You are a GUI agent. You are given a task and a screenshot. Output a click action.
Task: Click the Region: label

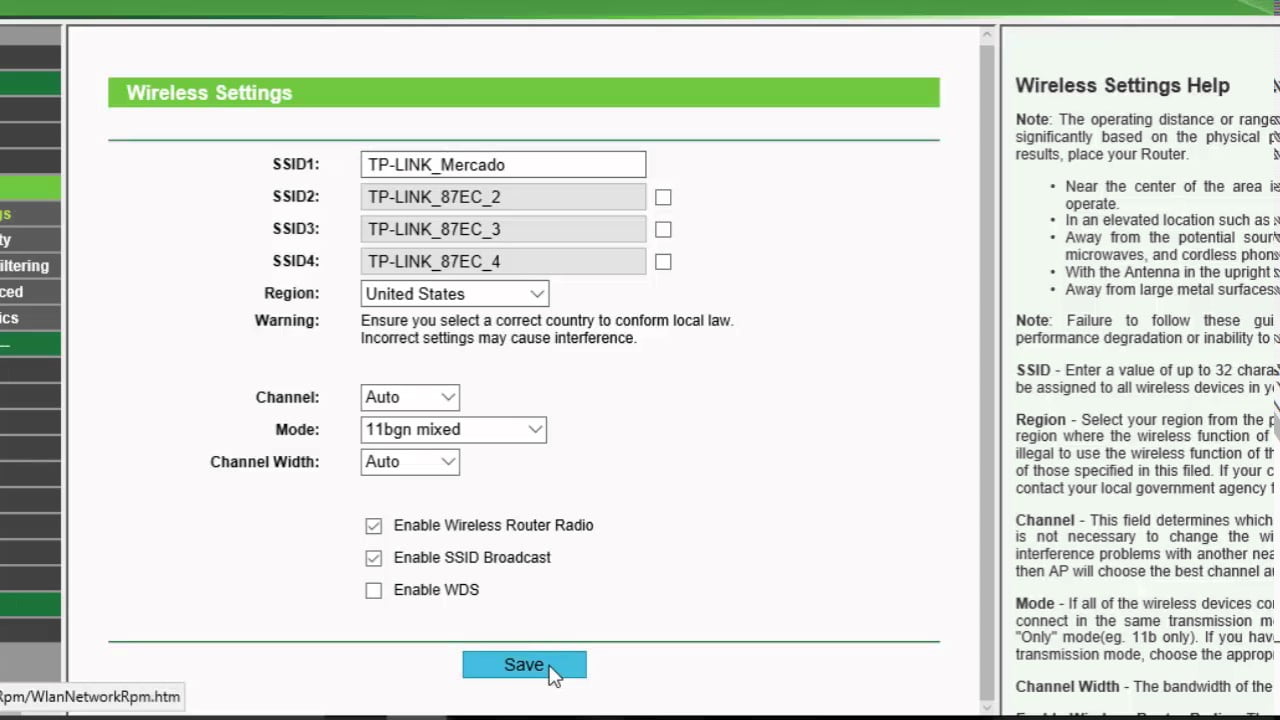292,294
